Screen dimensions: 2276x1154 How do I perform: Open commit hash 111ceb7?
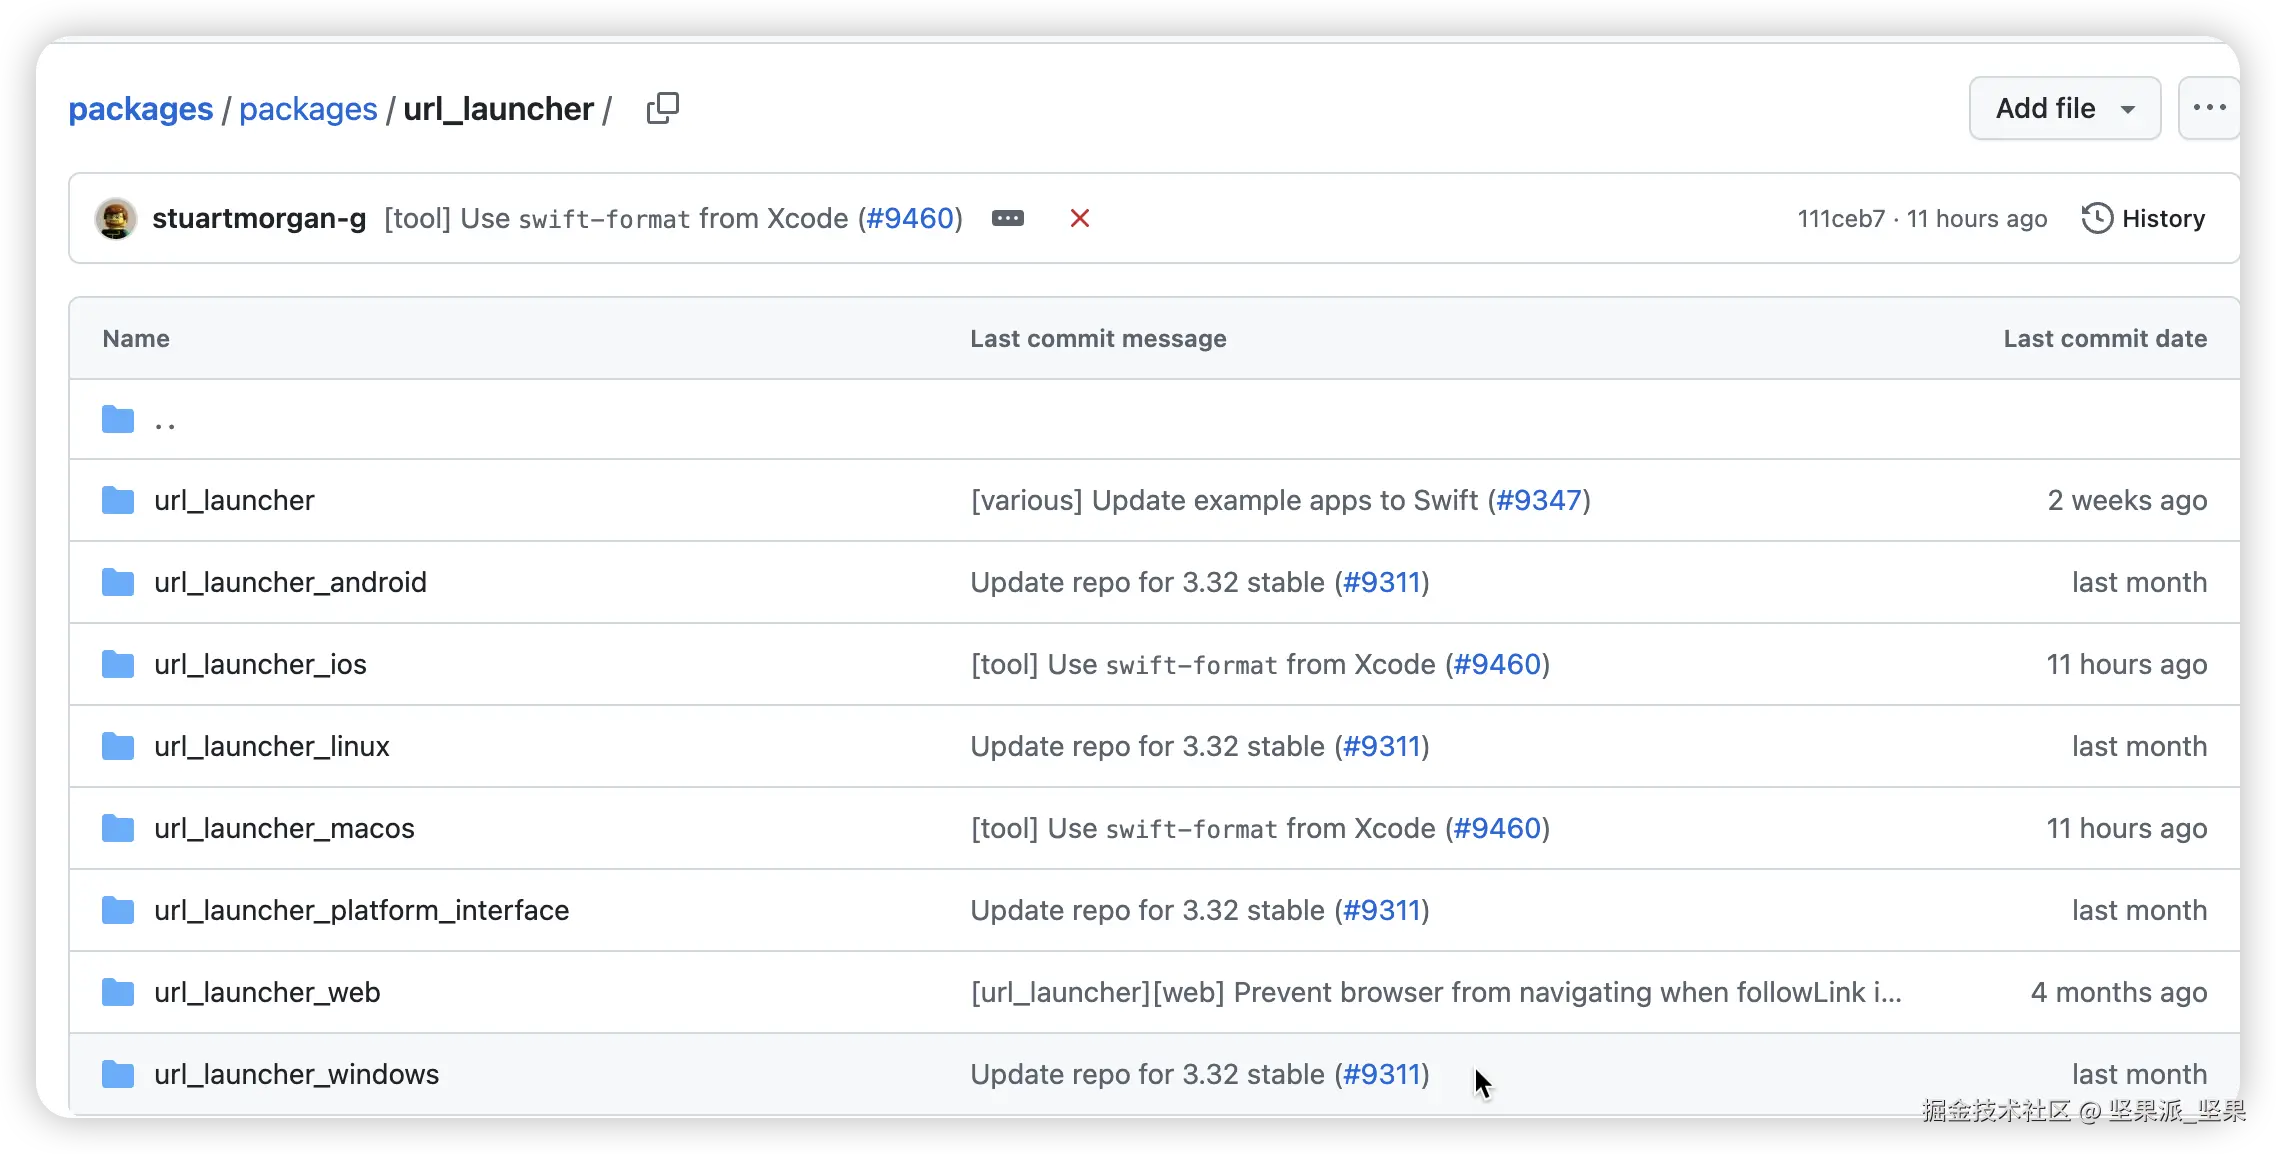[x=1840, y=218]
